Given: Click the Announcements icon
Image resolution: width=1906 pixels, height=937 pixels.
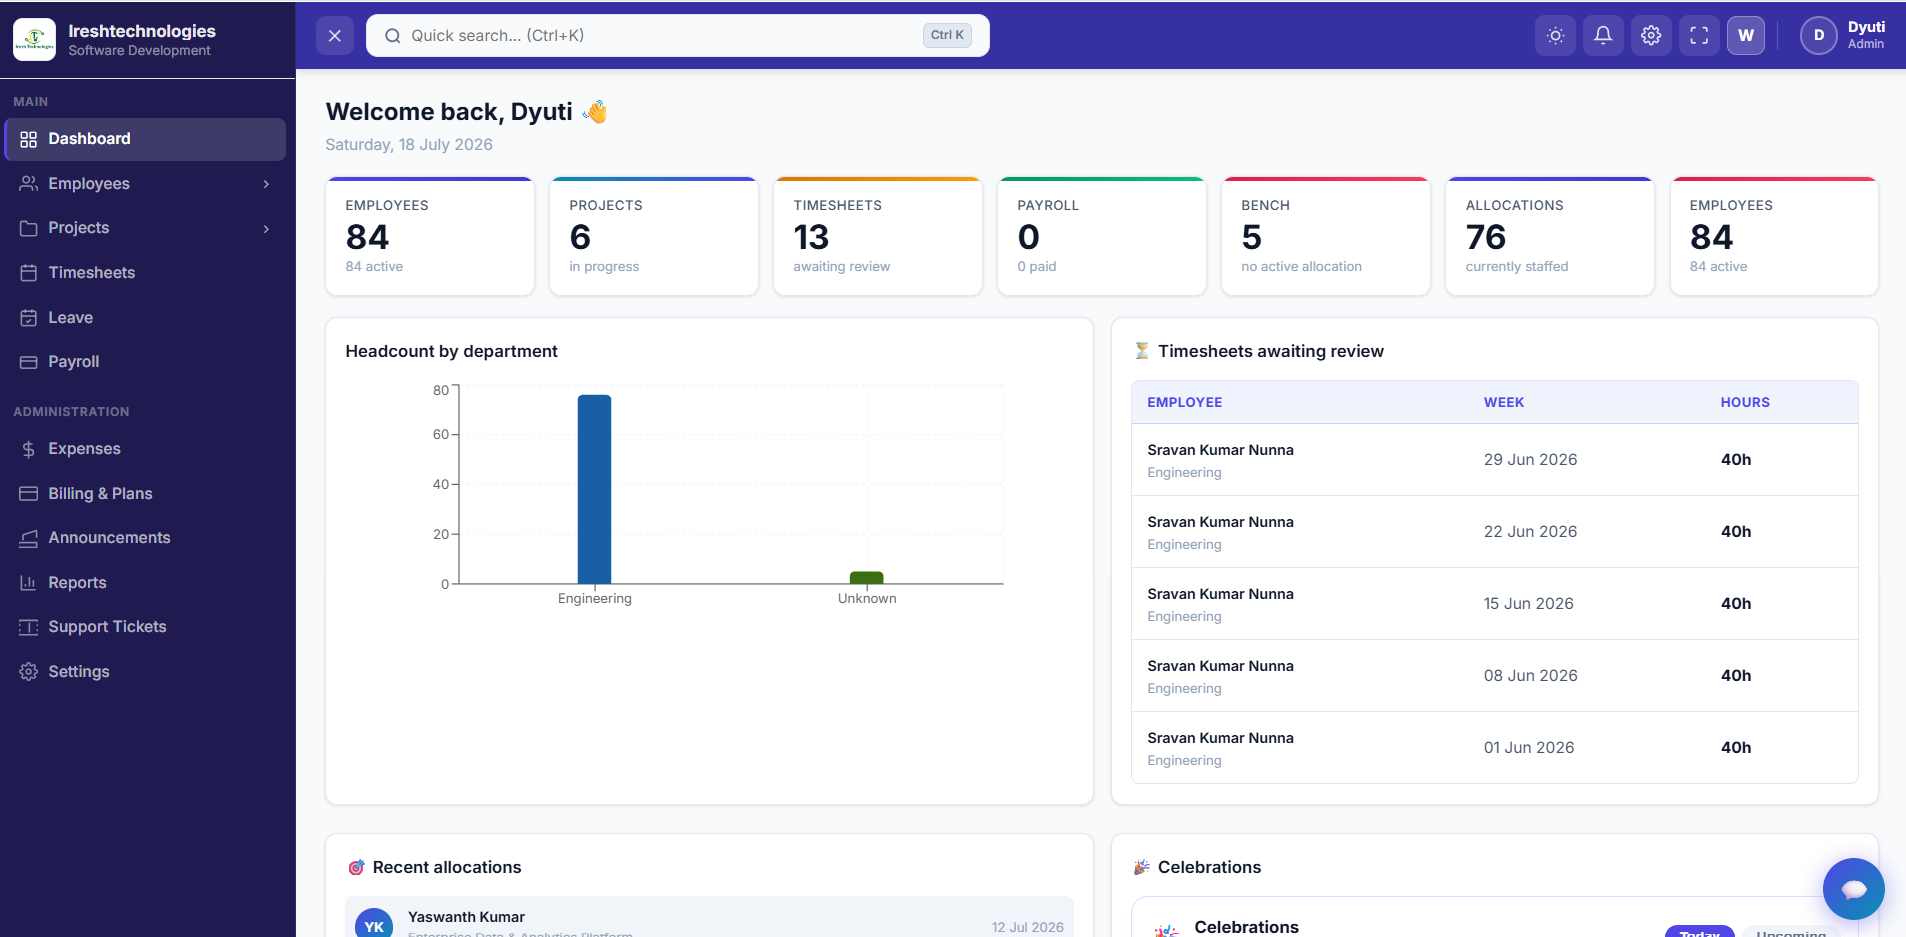Looking at the screenshot, I should tap(29, 538).
